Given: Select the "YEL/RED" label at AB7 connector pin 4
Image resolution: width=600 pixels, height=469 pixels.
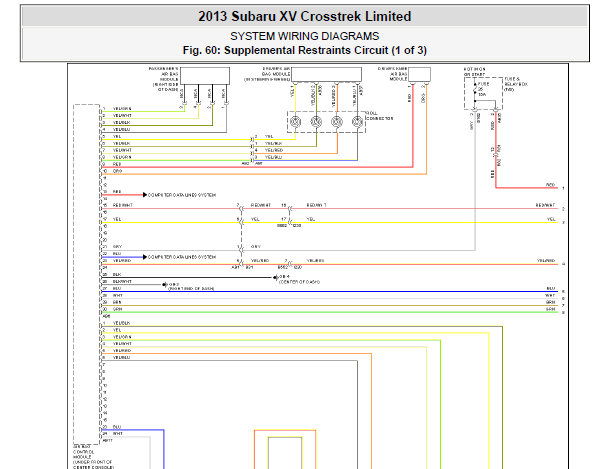Looking at the screenshot, I should (274, 150).
